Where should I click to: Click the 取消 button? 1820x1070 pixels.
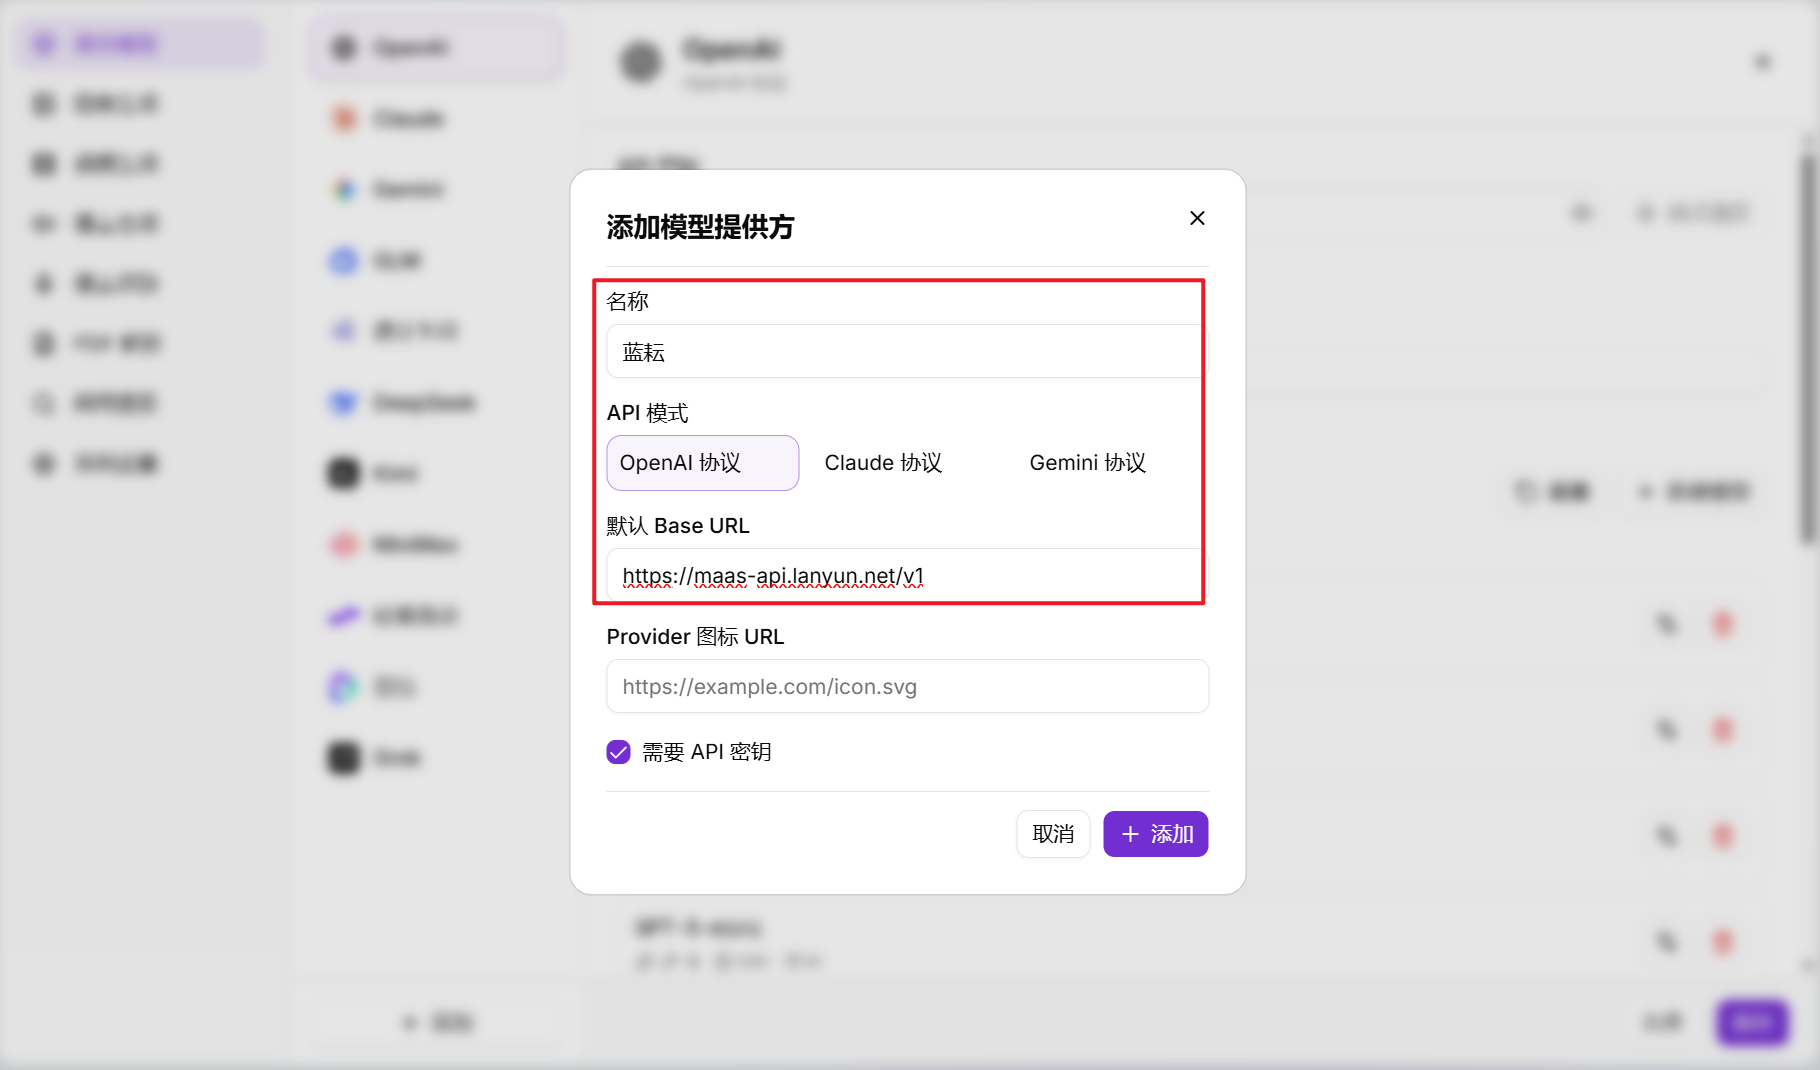pyautogui.click(x=1053, y=834)
